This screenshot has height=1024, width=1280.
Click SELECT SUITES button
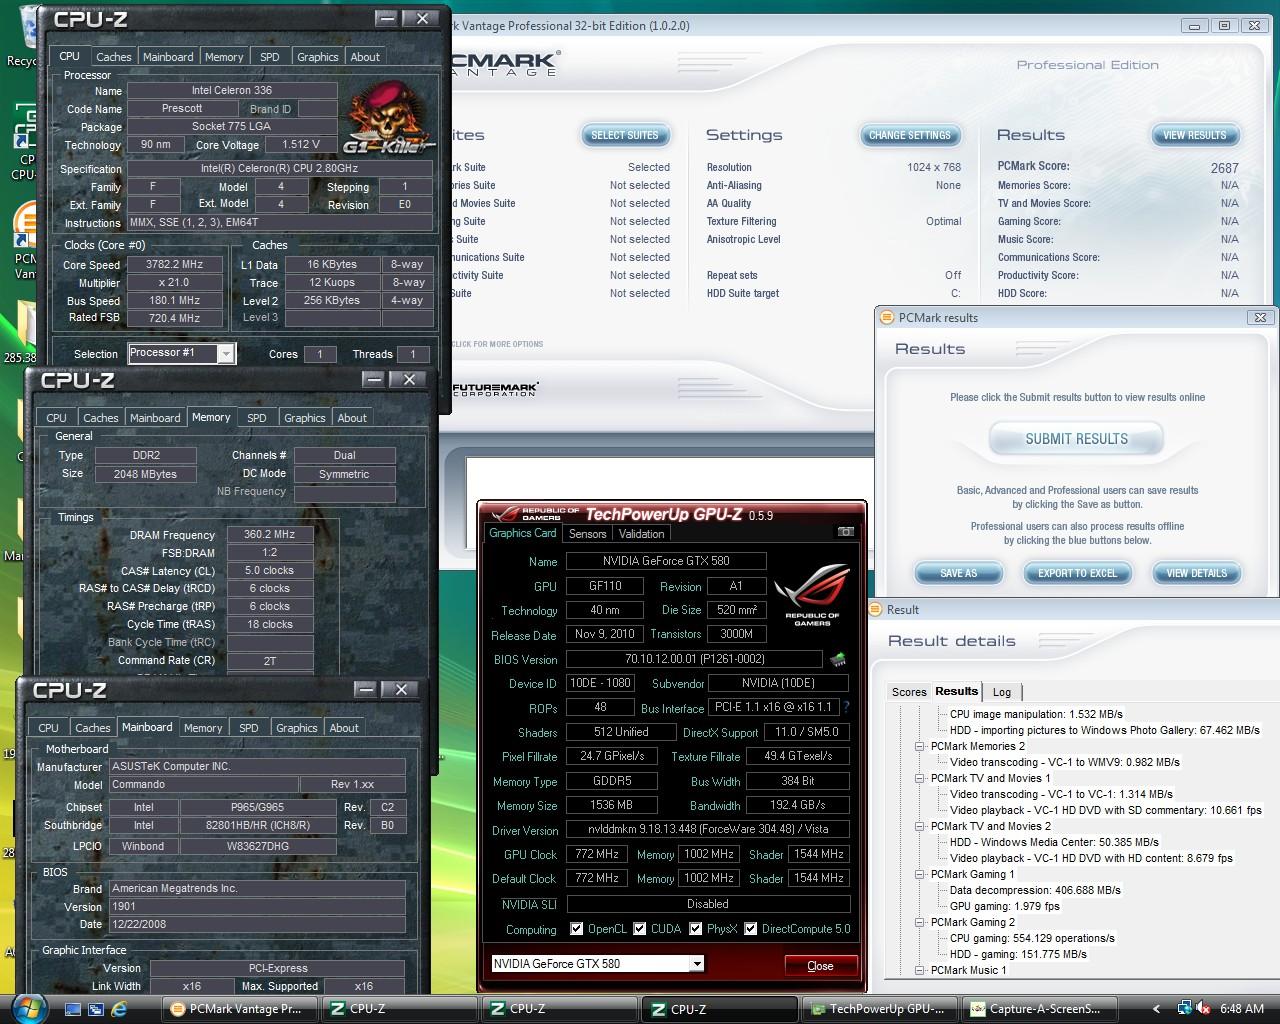tap(625, 135)
